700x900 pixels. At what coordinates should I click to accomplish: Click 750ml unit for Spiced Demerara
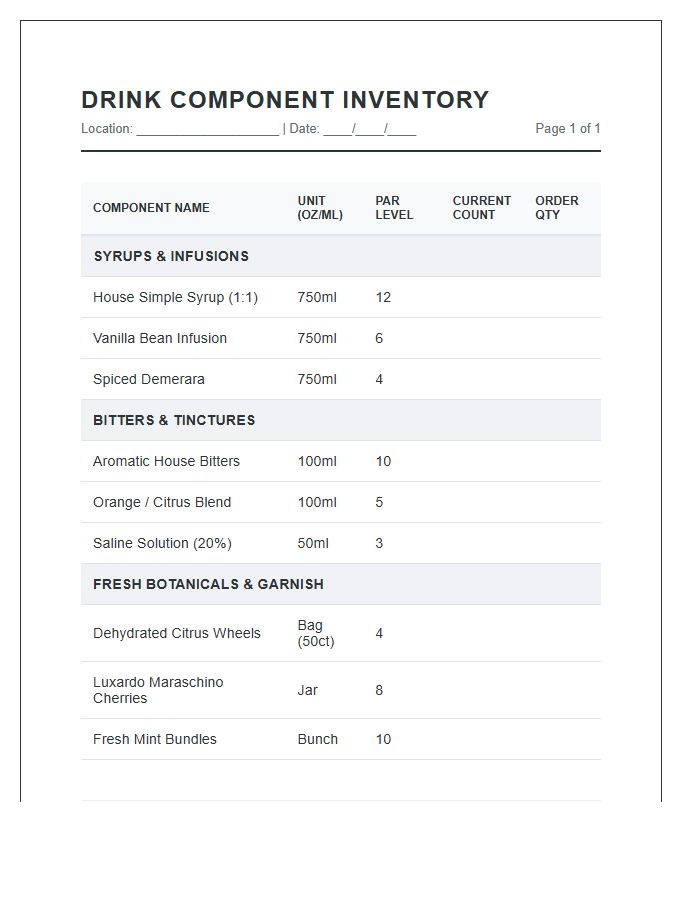(x=317, y=379)
